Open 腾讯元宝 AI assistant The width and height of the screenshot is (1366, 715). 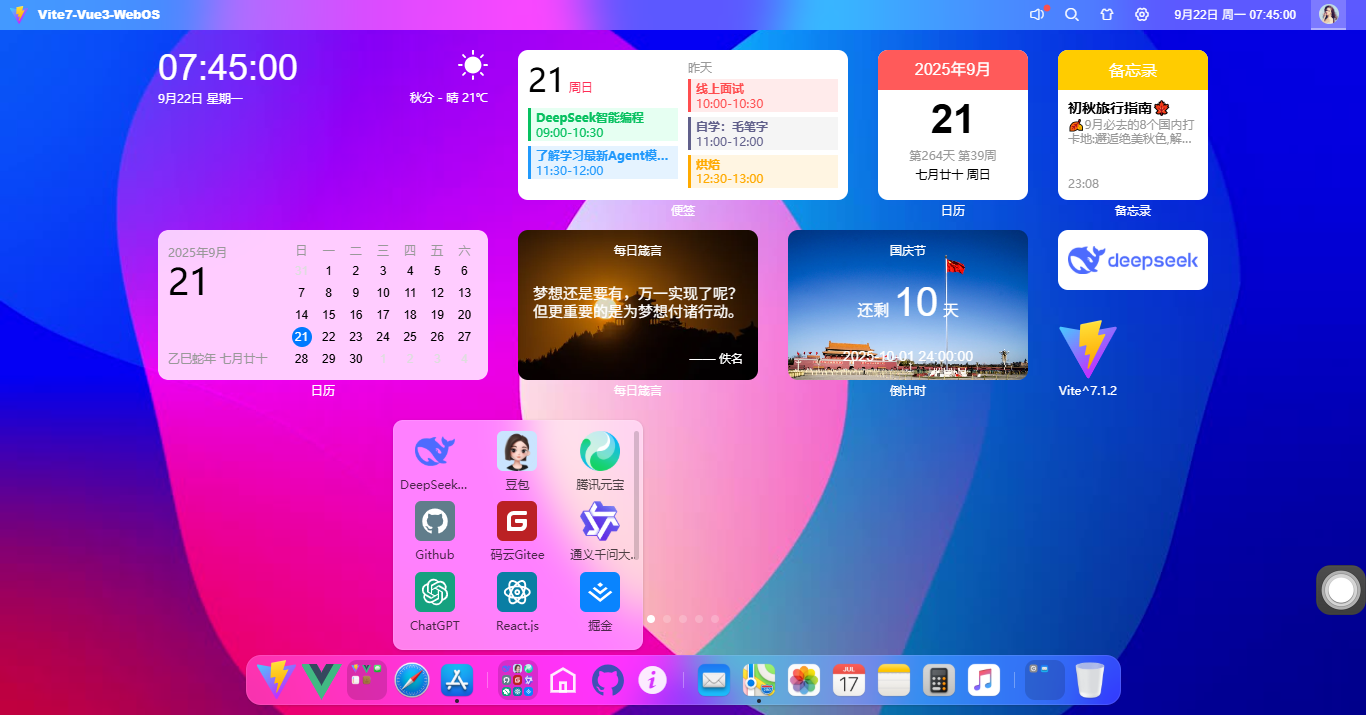click(x=599, y=453)
